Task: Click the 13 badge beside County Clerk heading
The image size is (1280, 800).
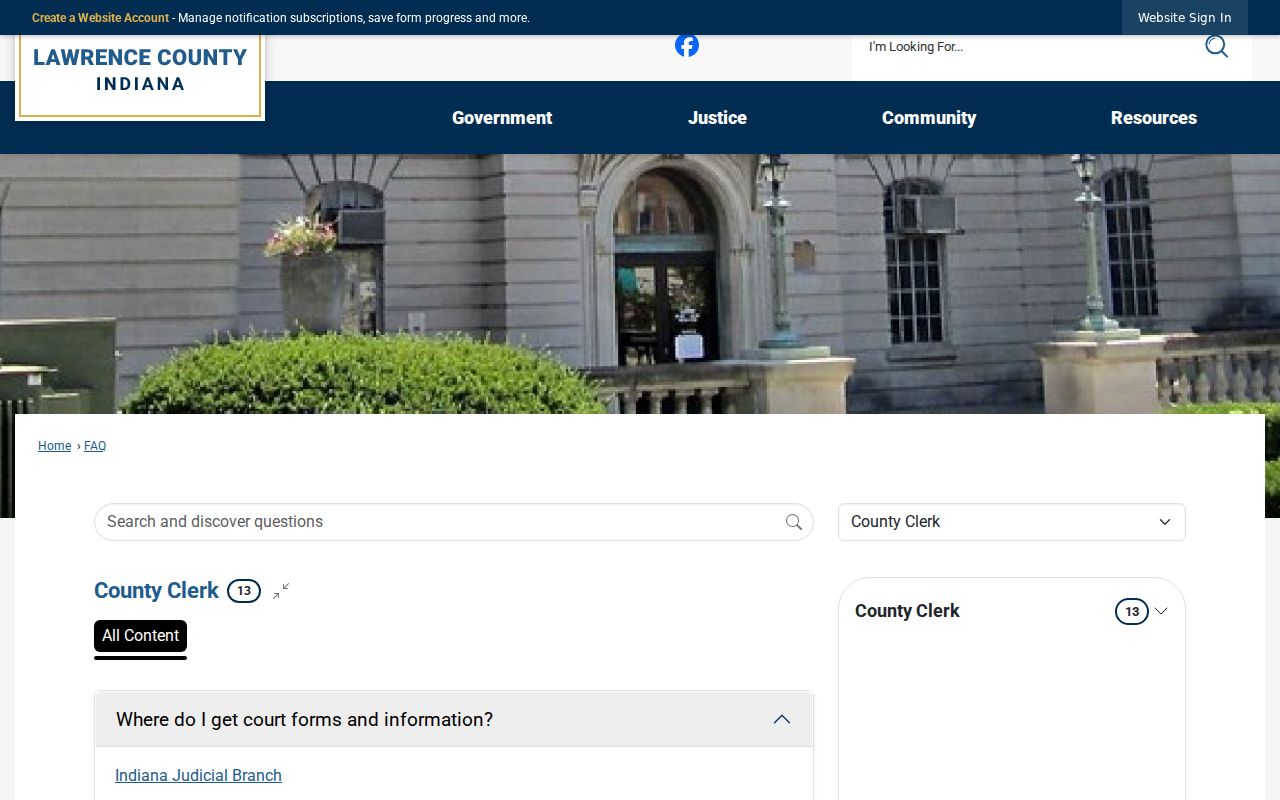Action: tap(244, 591)
